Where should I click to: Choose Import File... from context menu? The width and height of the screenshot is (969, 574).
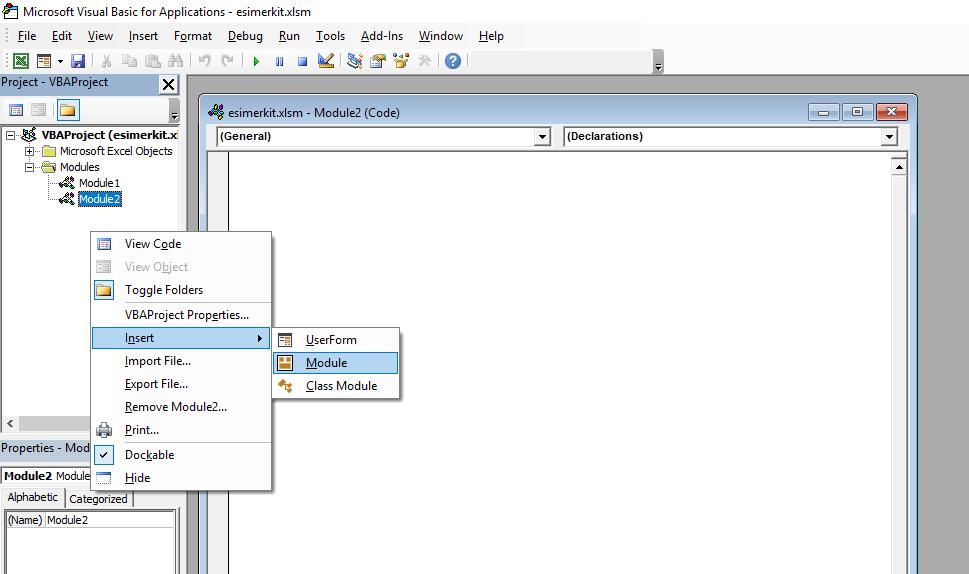click(181, 361)
